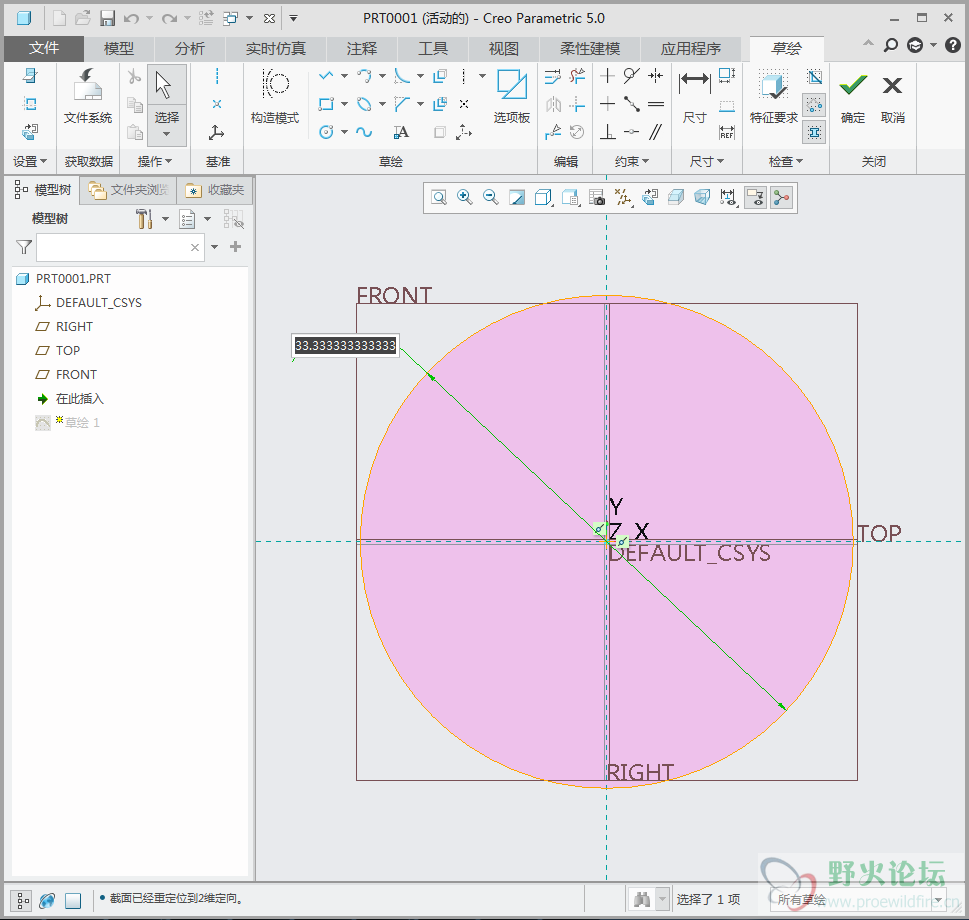
Task: Click the Modify dimensions tool
Action: pos(552,77)
